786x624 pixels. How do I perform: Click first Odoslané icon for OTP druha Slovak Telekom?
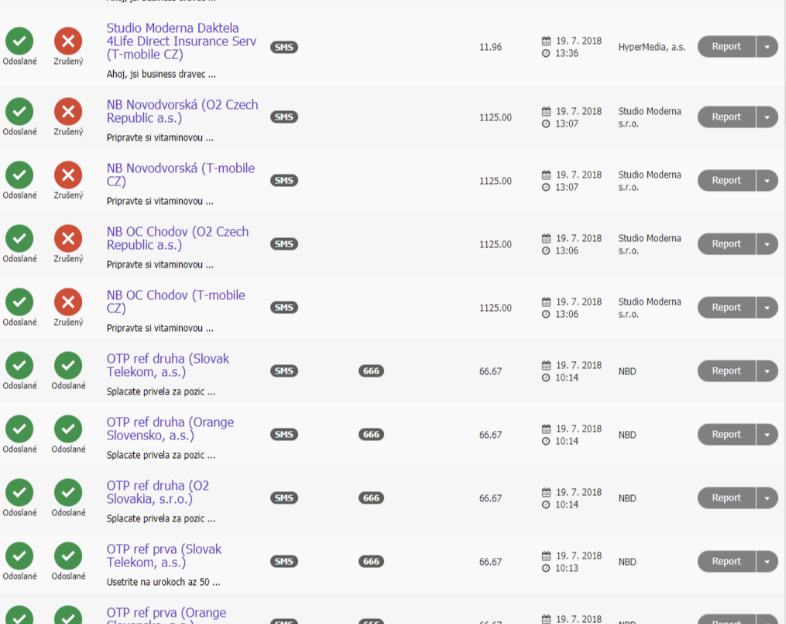click(20, 365)
